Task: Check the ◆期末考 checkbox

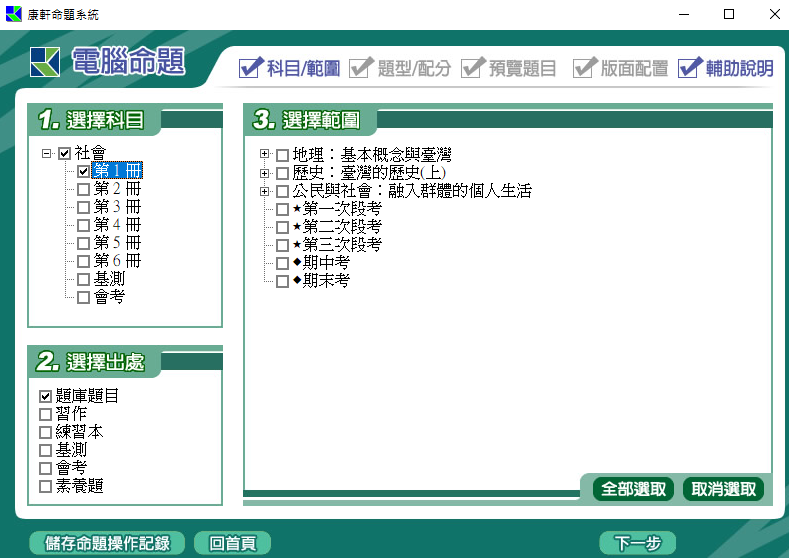Action: tap(282, 281)
